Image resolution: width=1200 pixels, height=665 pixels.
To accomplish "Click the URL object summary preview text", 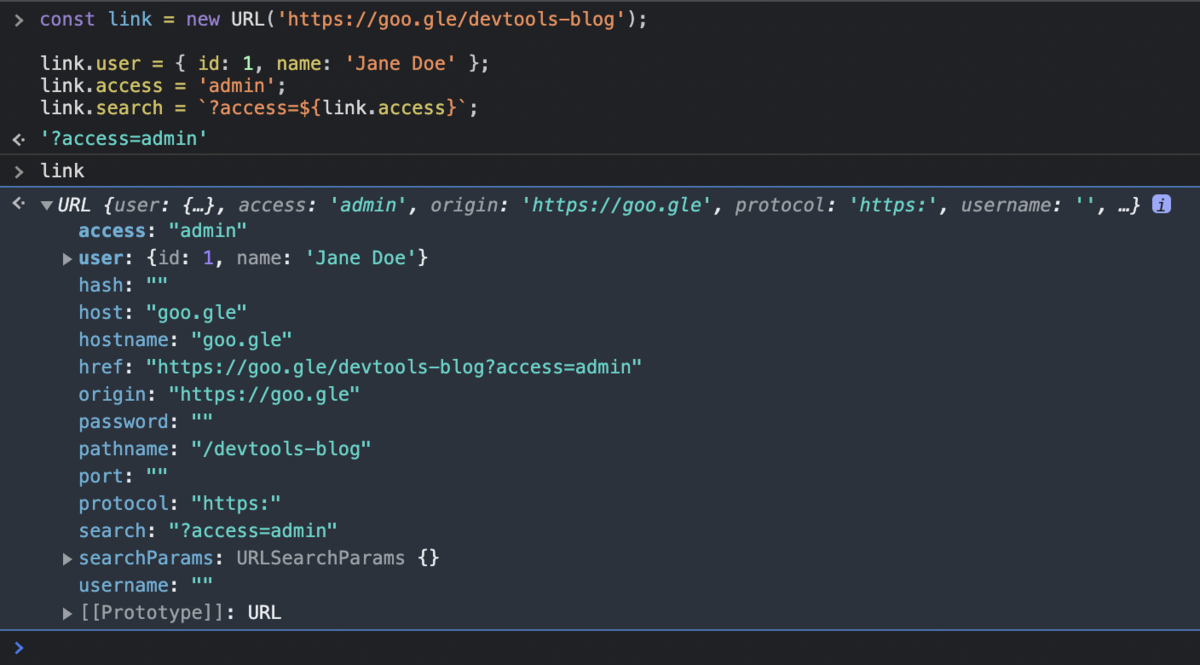I will tap(599, 206).
